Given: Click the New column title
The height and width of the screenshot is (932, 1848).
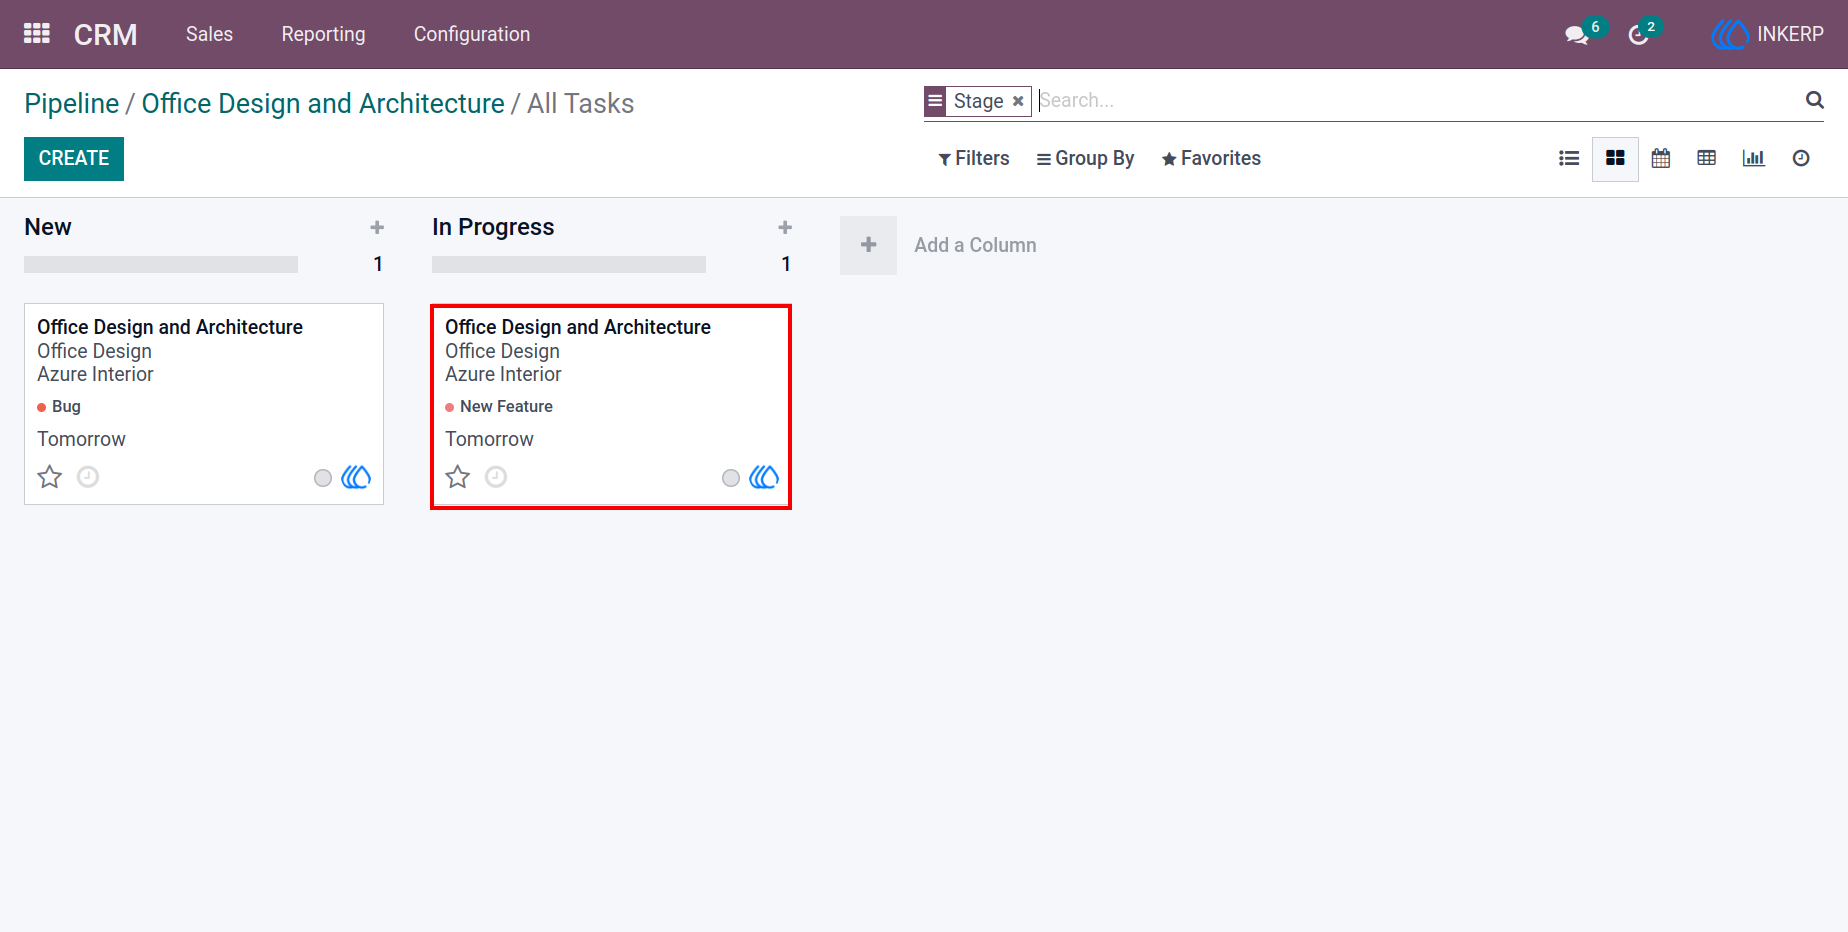Looking at the screenshot, I should 48,227.
